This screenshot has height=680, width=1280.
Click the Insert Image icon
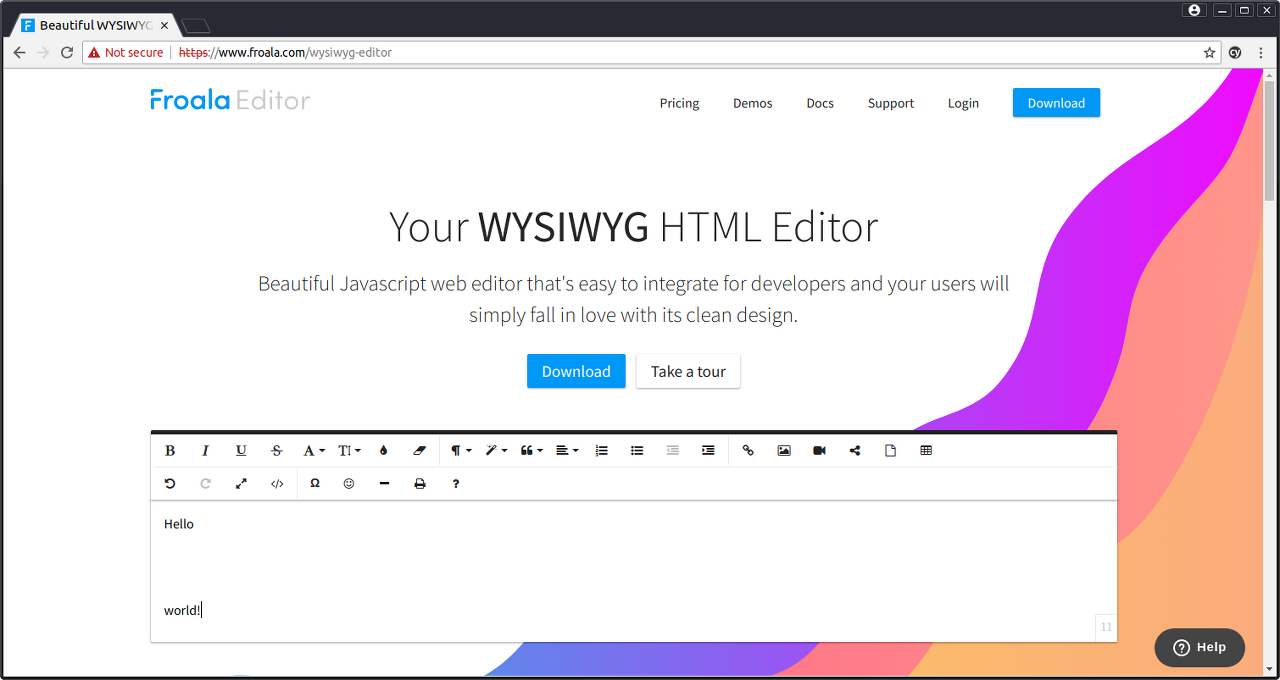784,451
